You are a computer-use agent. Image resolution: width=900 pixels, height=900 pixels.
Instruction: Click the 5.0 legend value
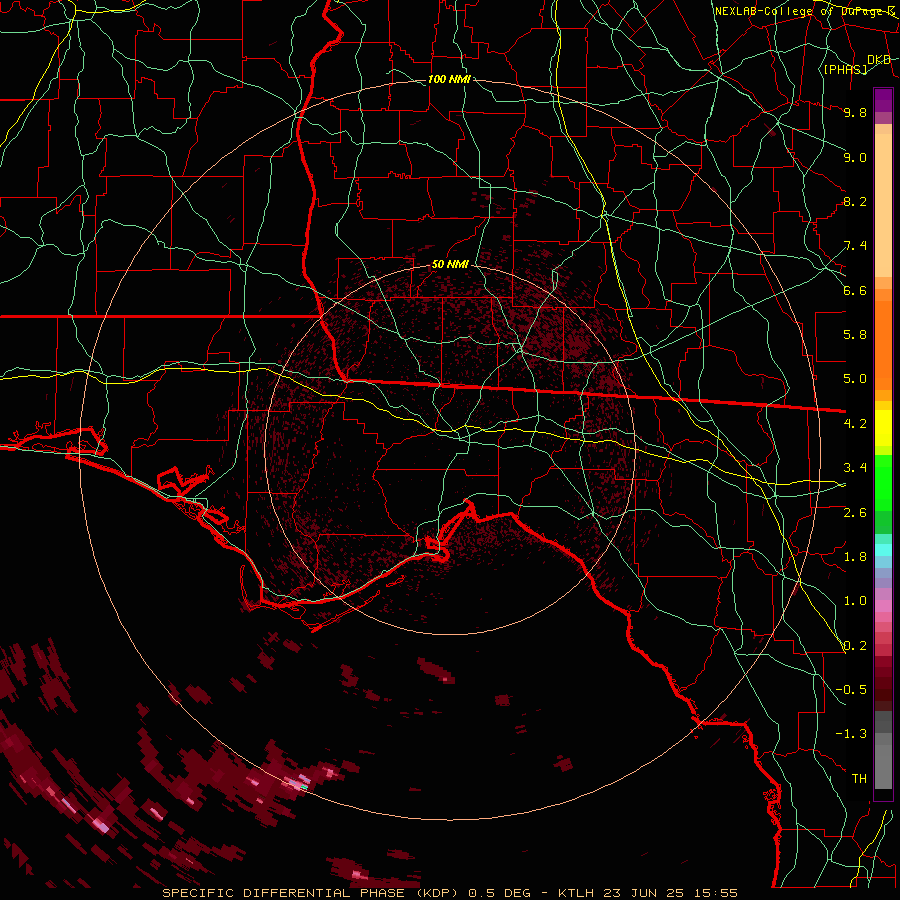click(855, 379)
